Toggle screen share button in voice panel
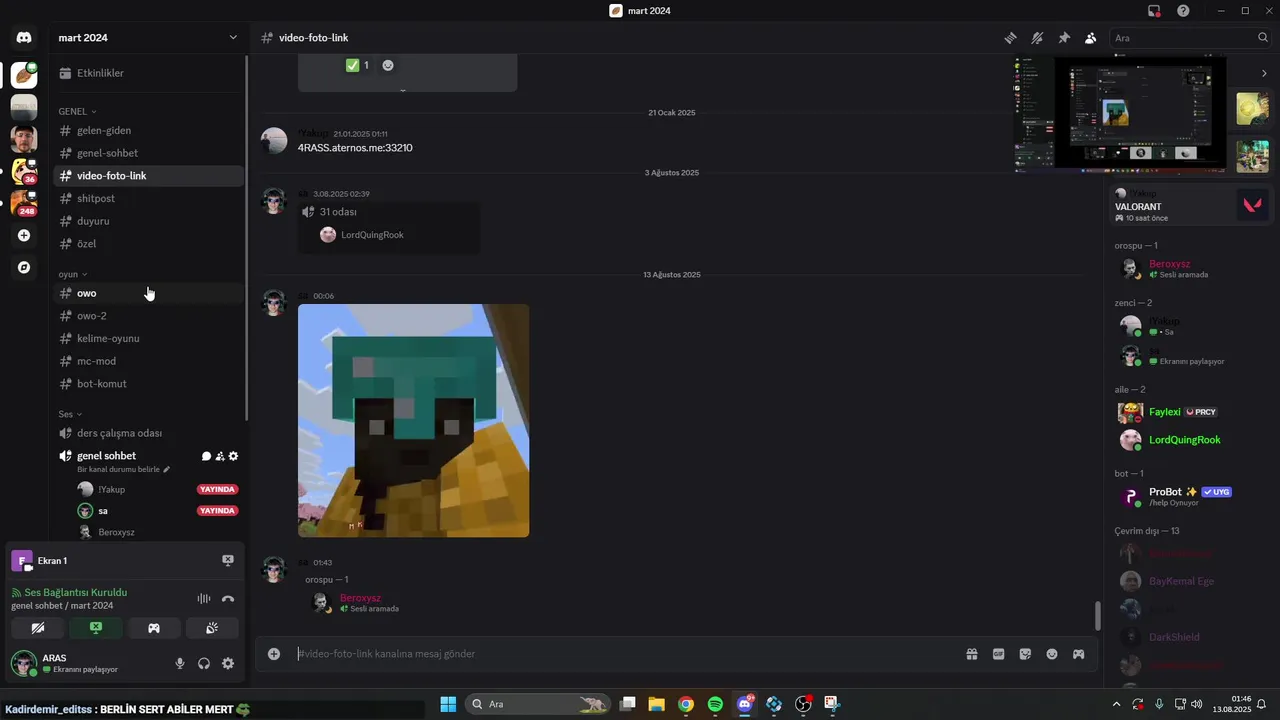The width and height of the screenshot is (1280, 720). coord(96,628)
